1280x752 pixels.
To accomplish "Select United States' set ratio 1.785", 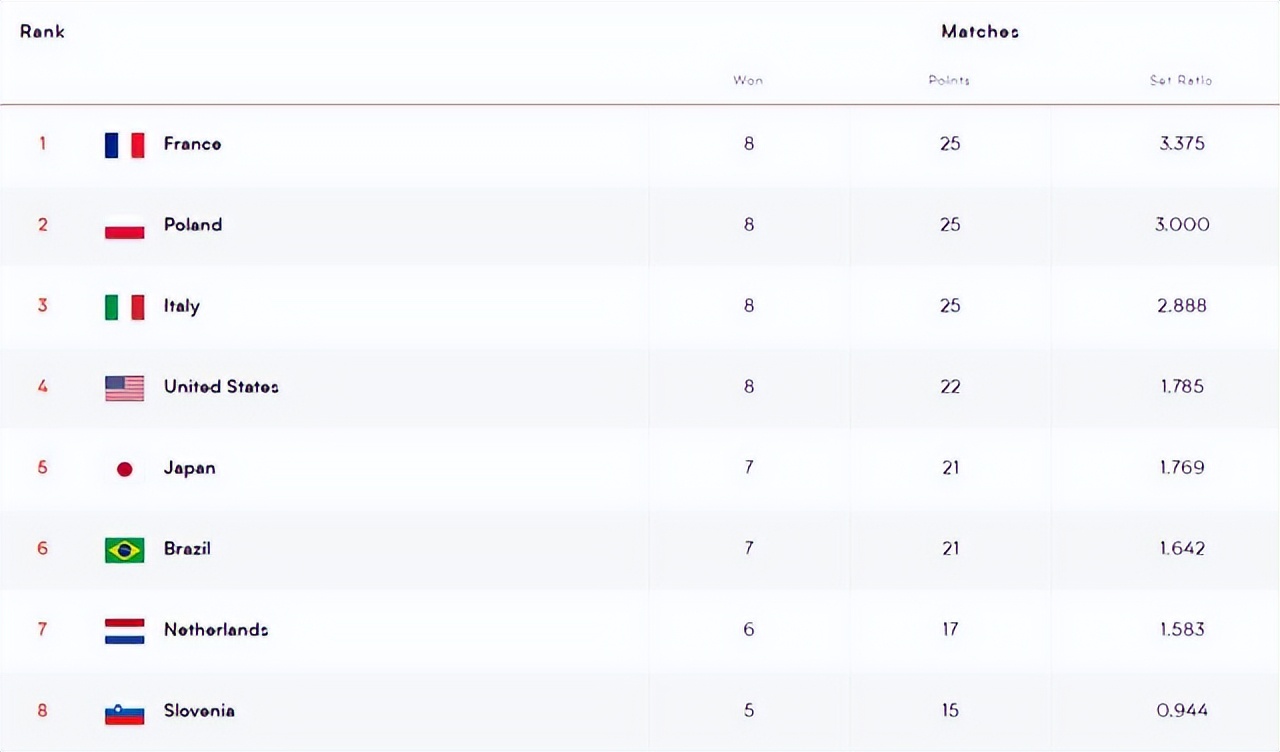I will pos(1182,387).
